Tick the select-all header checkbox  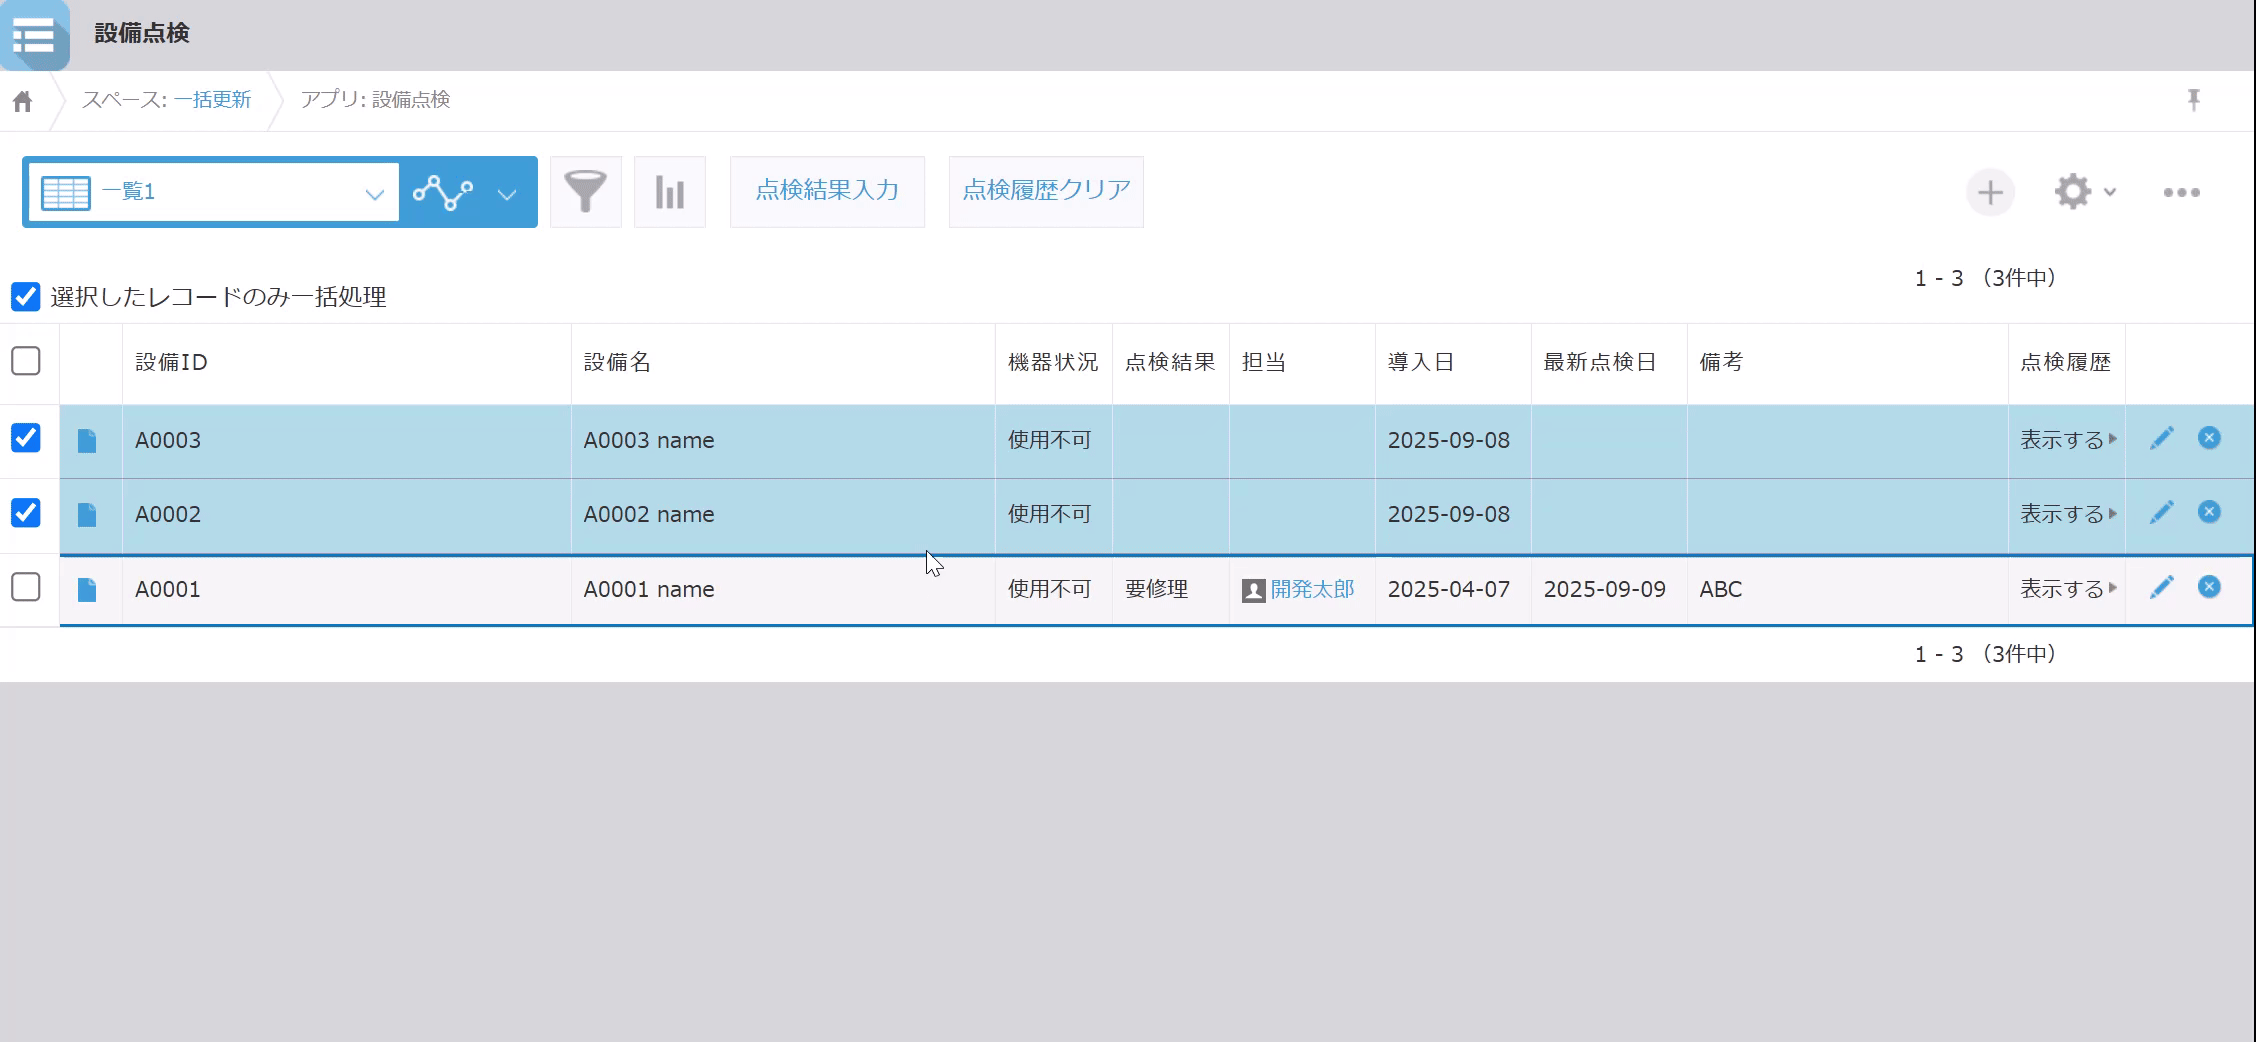26,361
